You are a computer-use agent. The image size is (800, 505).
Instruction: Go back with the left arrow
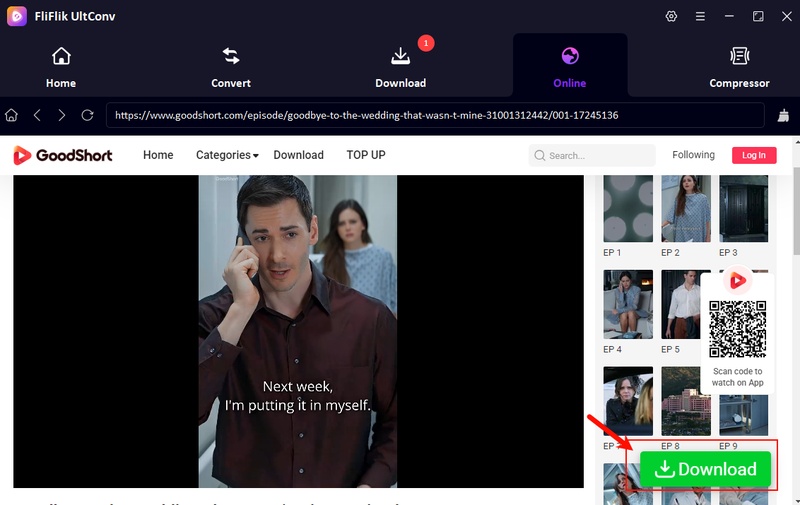point(37,115)
